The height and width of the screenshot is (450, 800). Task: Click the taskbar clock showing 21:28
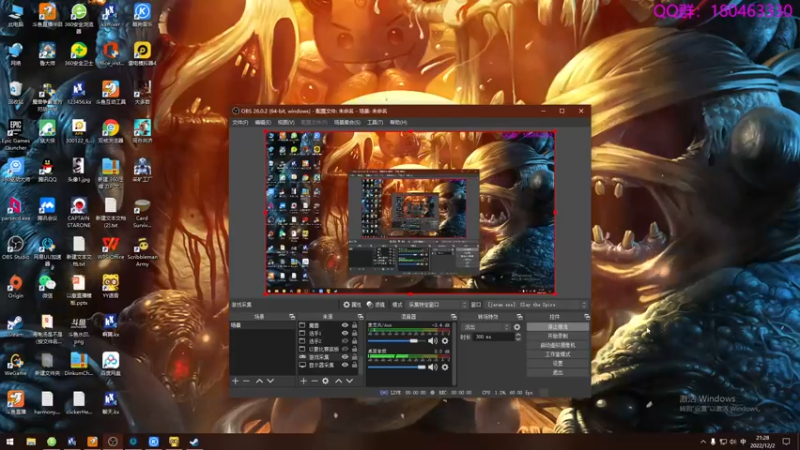(x=762, y=441)
